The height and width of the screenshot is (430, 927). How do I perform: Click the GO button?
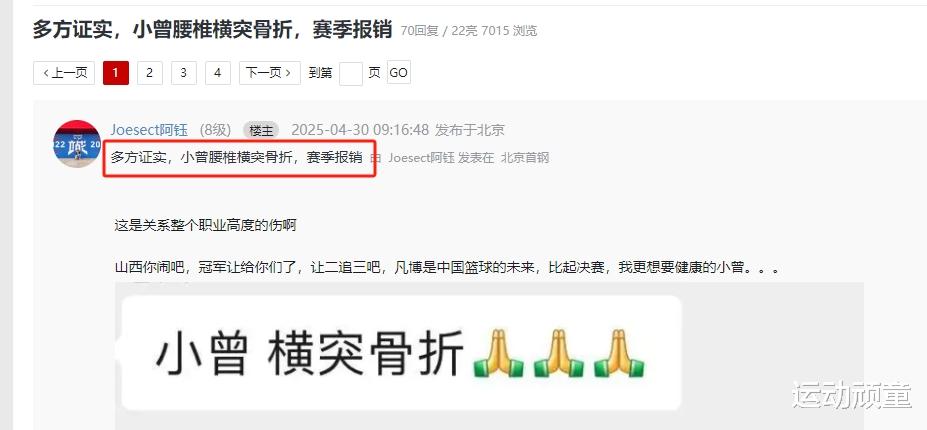[x=398, y=73]
